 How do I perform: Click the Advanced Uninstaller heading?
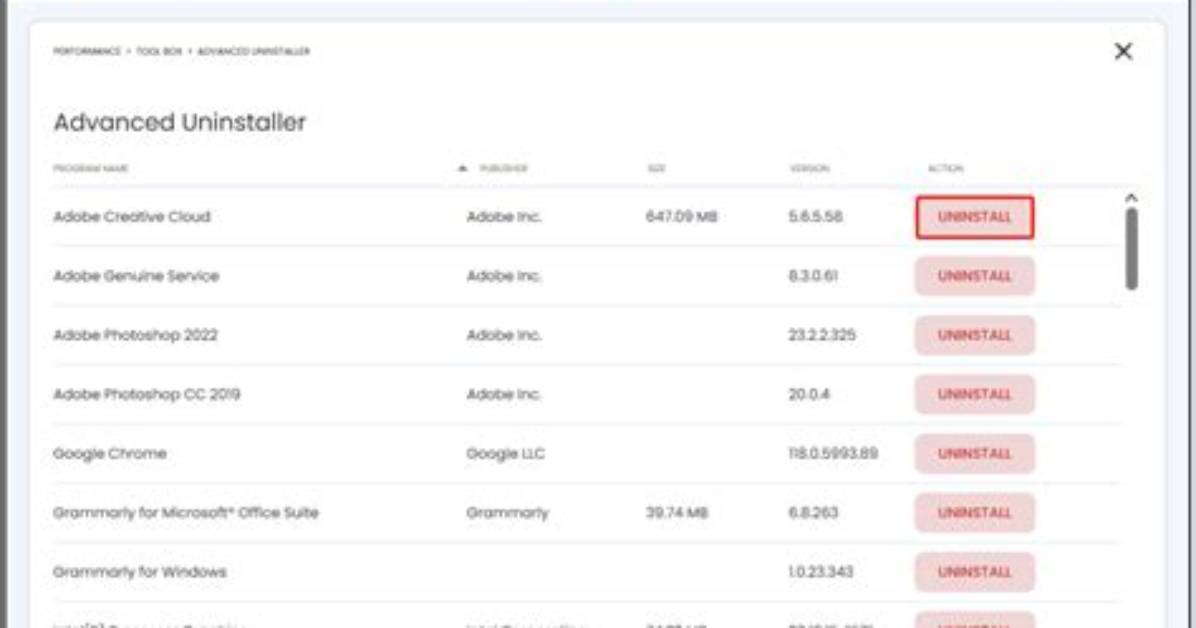[x=179, y=122]
